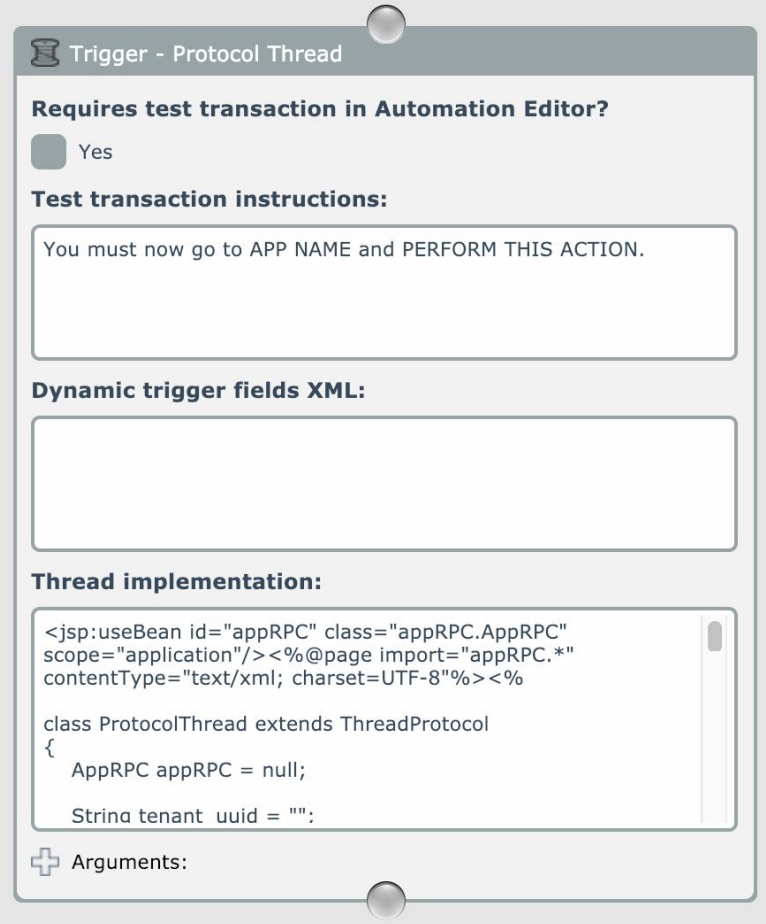766x924 pixels.
Task: Click the 'You must now go to APP NAME' instructions text
Action: pos(343,250)
